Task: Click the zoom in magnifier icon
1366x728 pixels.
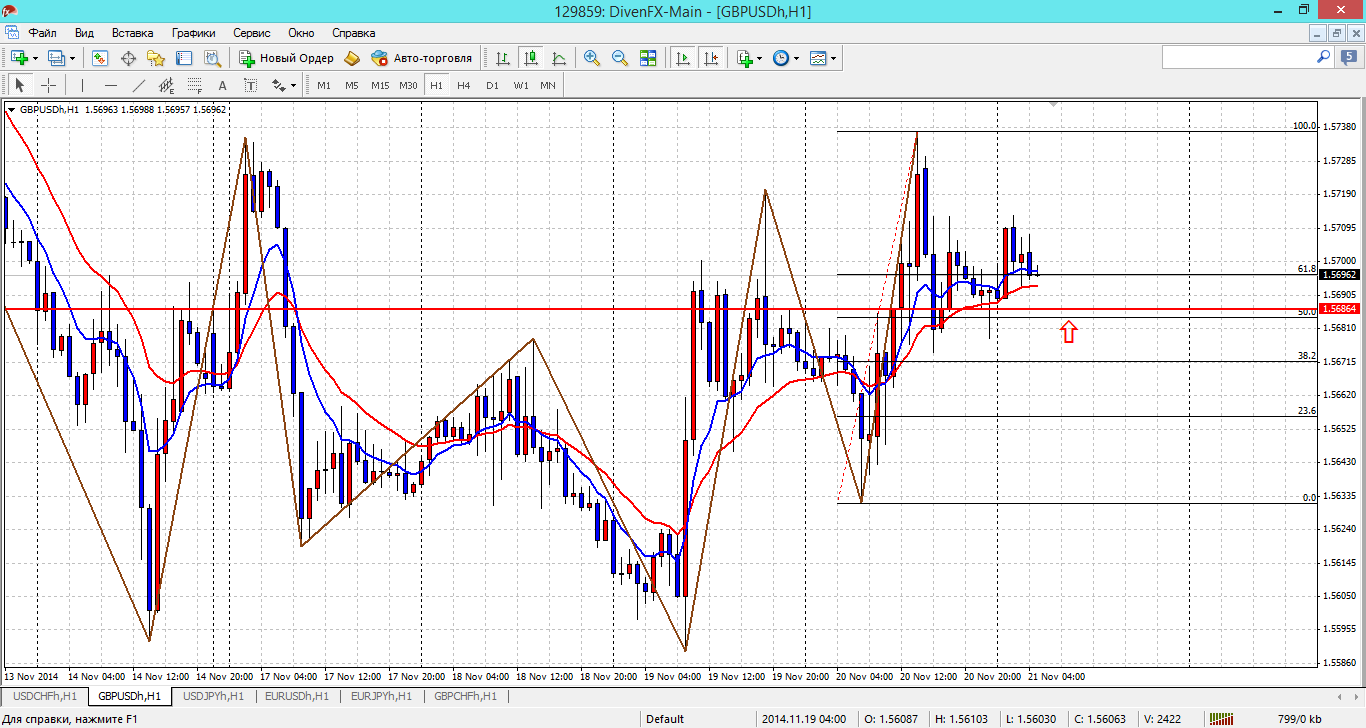Action: pyautogui.click(x=592, y=58)
